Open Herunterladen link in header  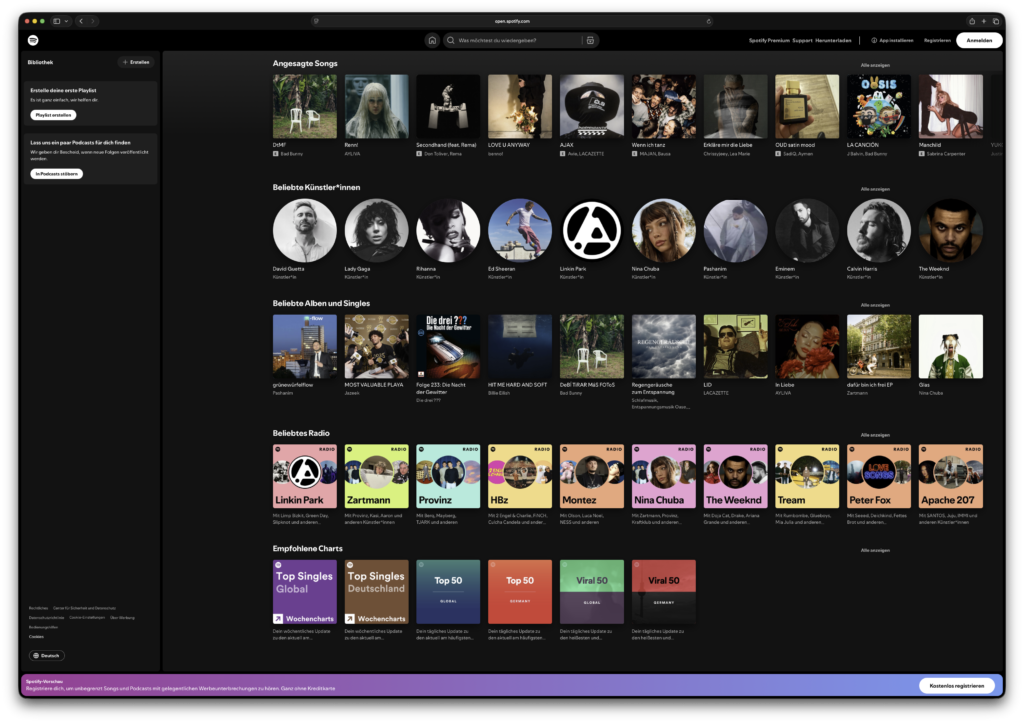[833, 40]
